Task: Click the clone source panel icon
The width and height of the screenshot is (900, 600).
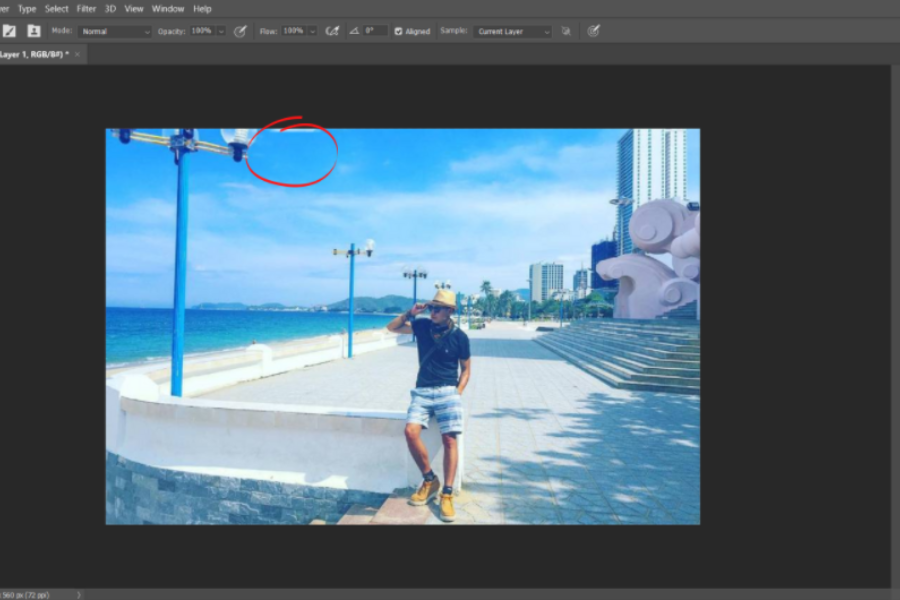Action: click(34, 31)
